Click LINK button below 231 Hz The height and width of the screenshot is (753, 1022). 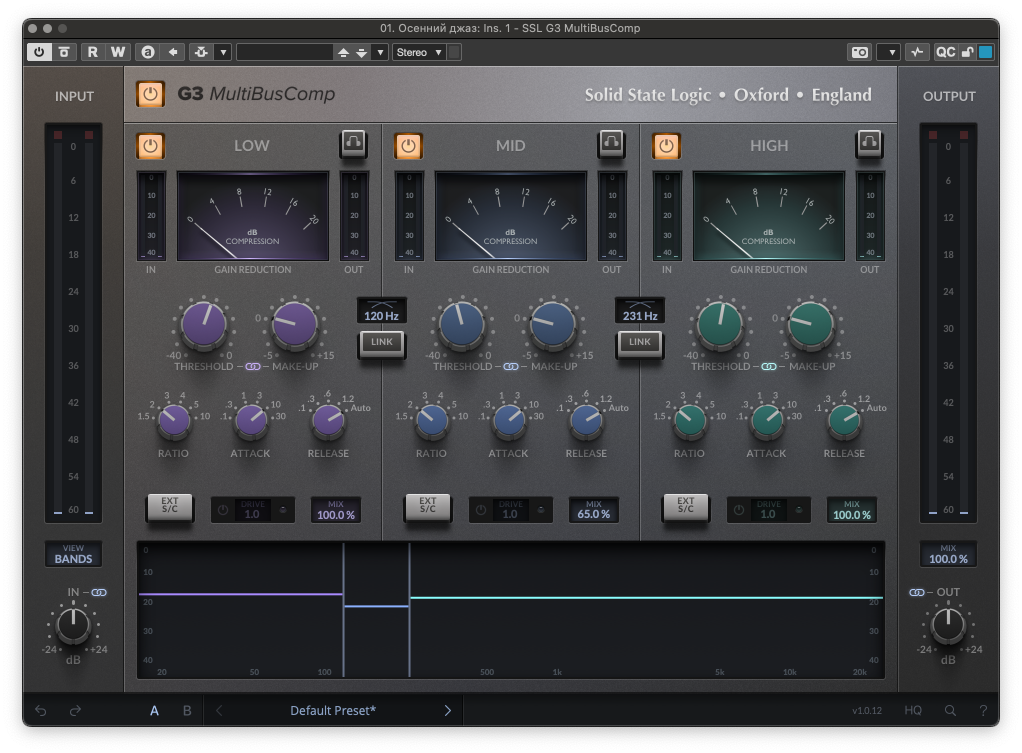tap(639, 343)
